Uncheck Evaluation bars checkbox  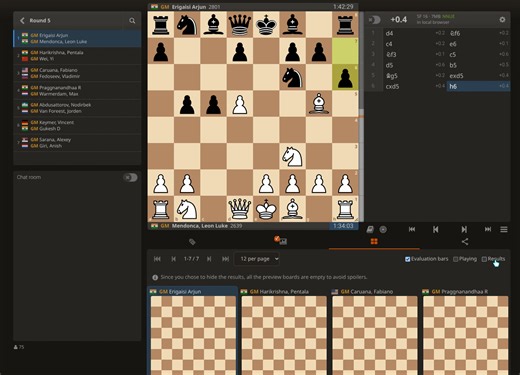click(407, 259)
